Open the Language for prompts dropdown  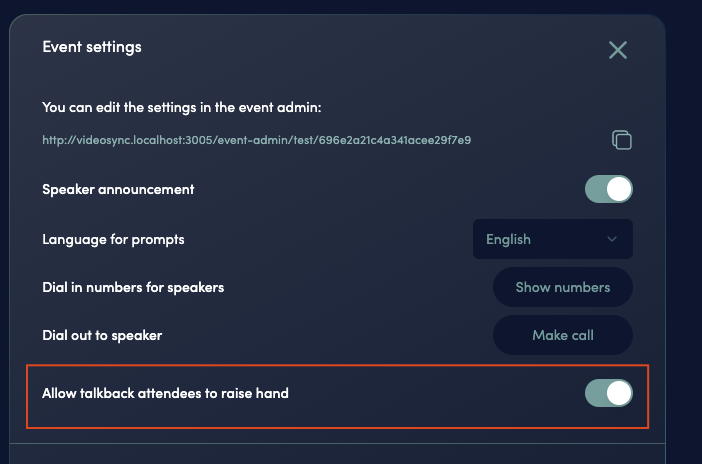pyautogui.click(x=553, y=239)
